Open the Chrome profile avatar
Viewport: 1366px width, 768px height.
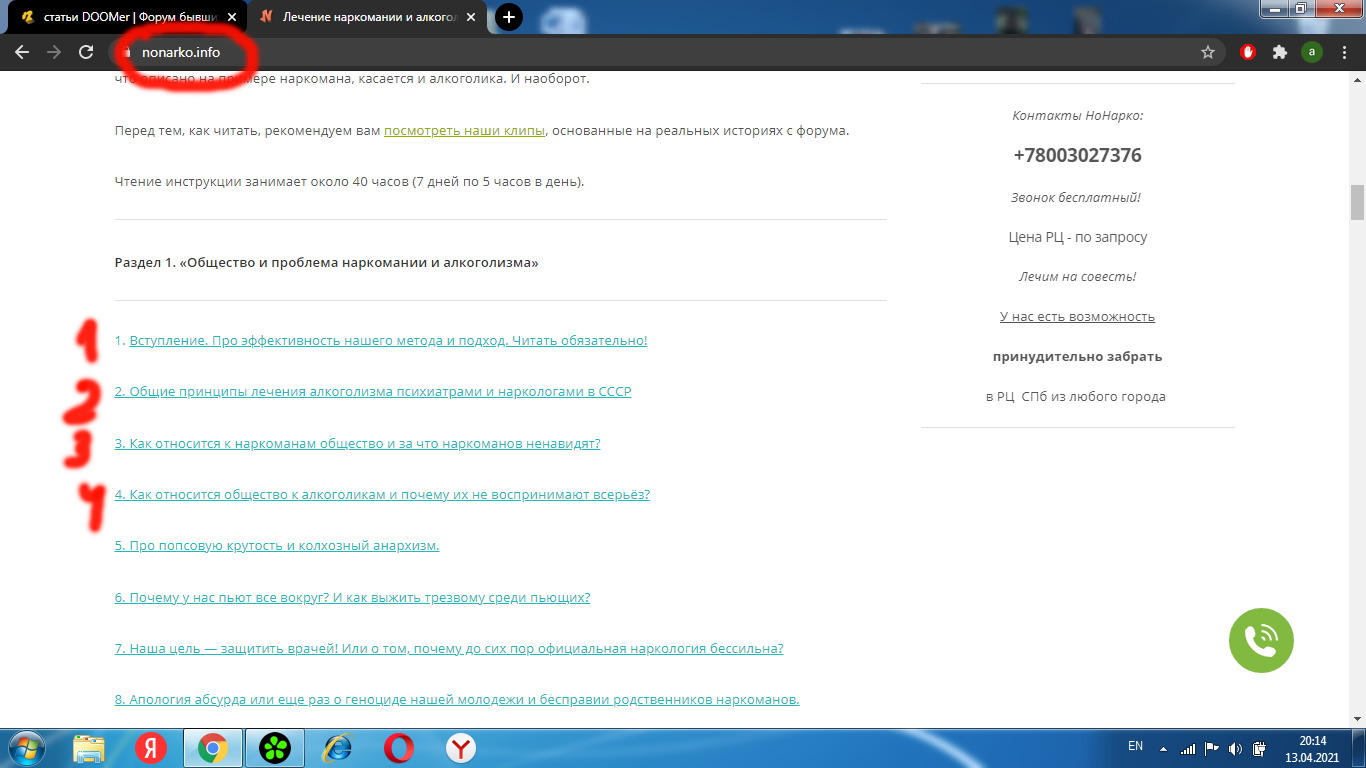1311,52
